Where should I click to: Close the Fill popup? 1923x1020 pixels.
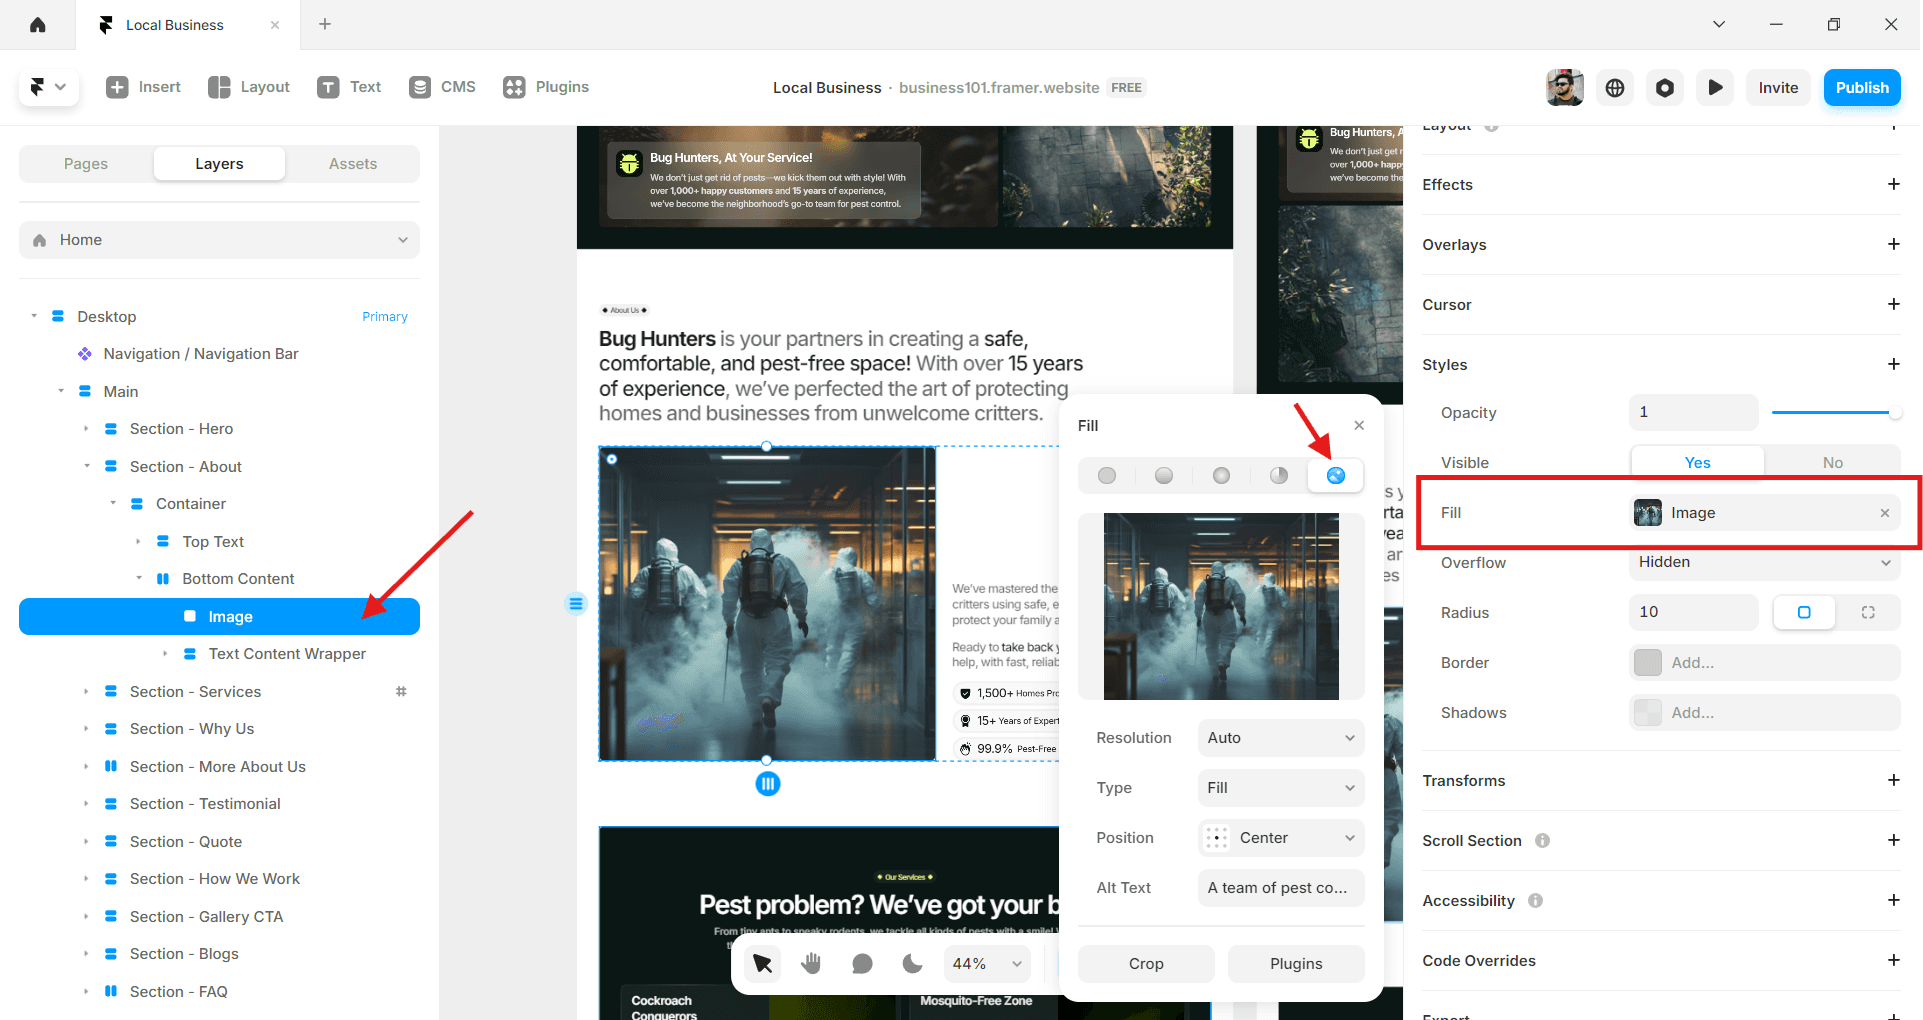[x=1359, y=425]
